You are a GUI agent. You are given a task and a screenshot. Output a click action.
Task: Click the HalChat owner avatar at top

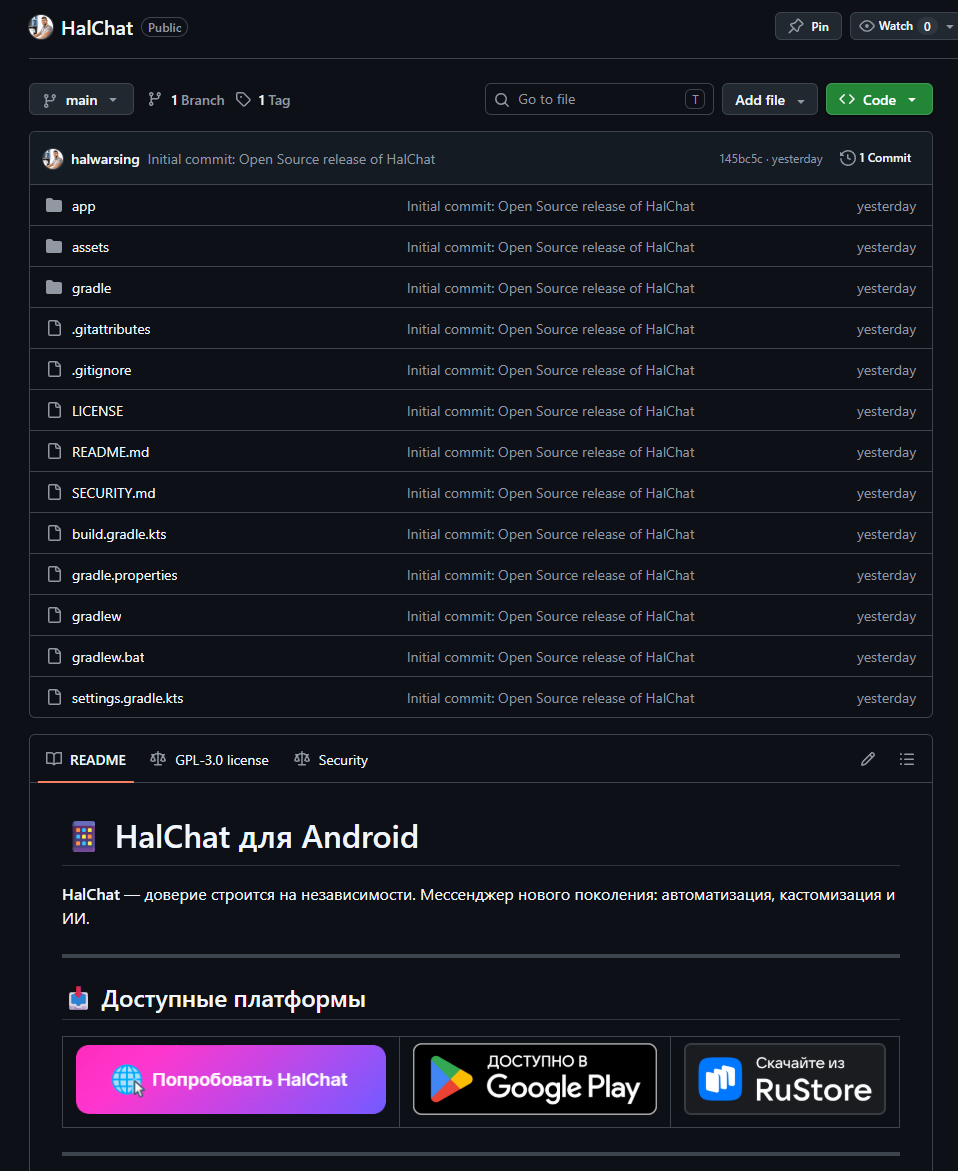(40, 28)
